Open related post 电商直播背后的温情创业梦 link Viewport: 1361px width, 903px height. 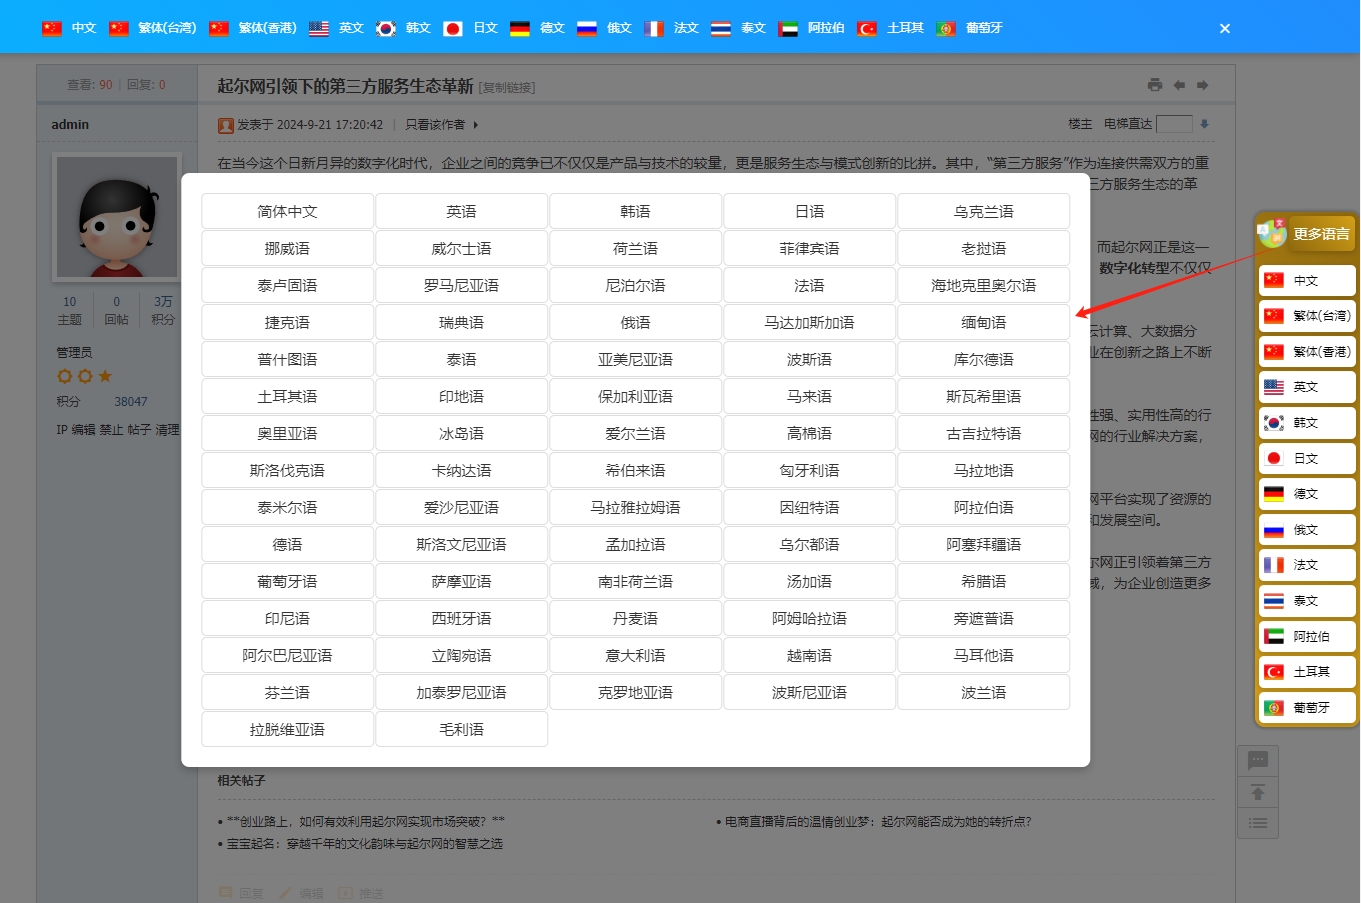click(878, 822)
